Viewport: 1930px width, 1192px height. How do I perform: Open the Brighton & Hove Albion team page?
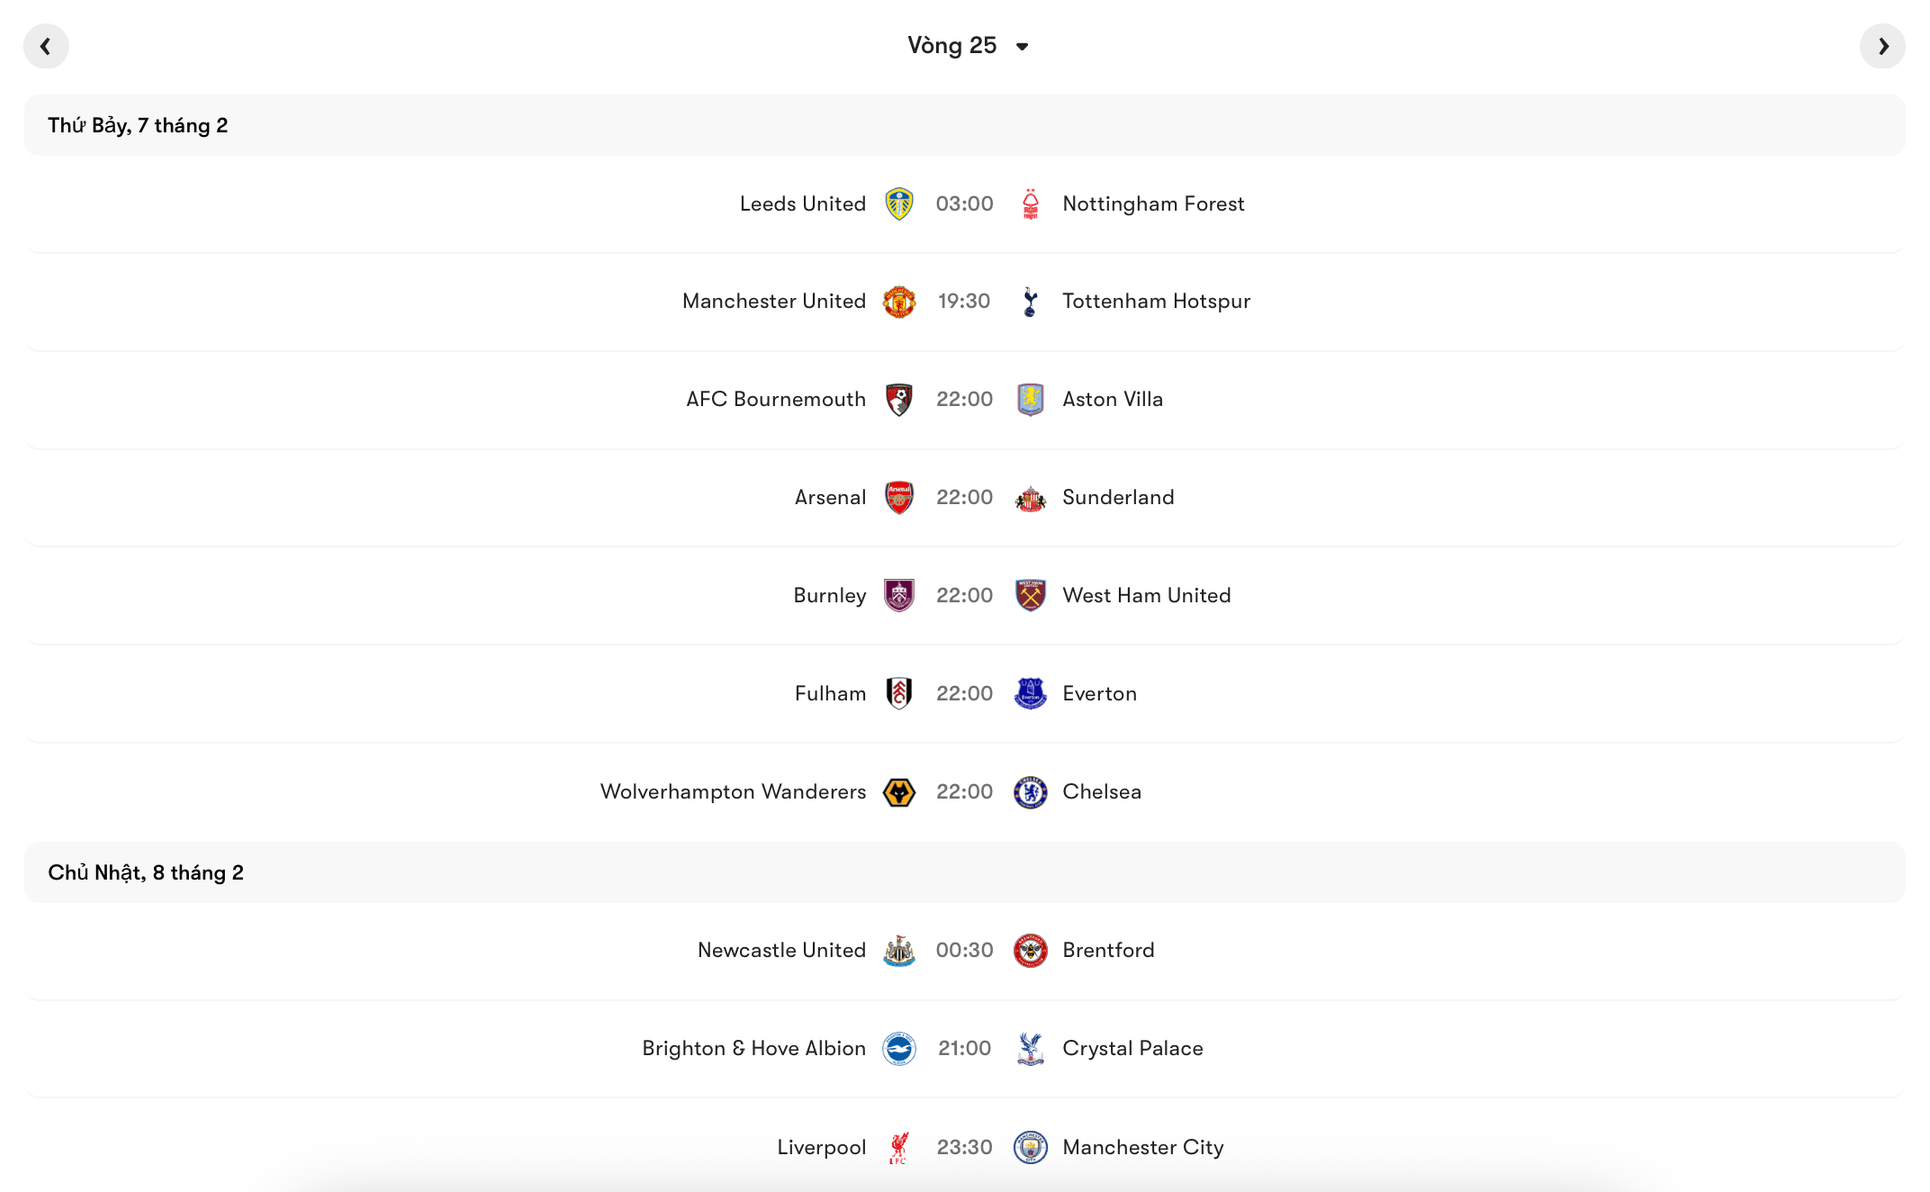(x=753, y=1049)
